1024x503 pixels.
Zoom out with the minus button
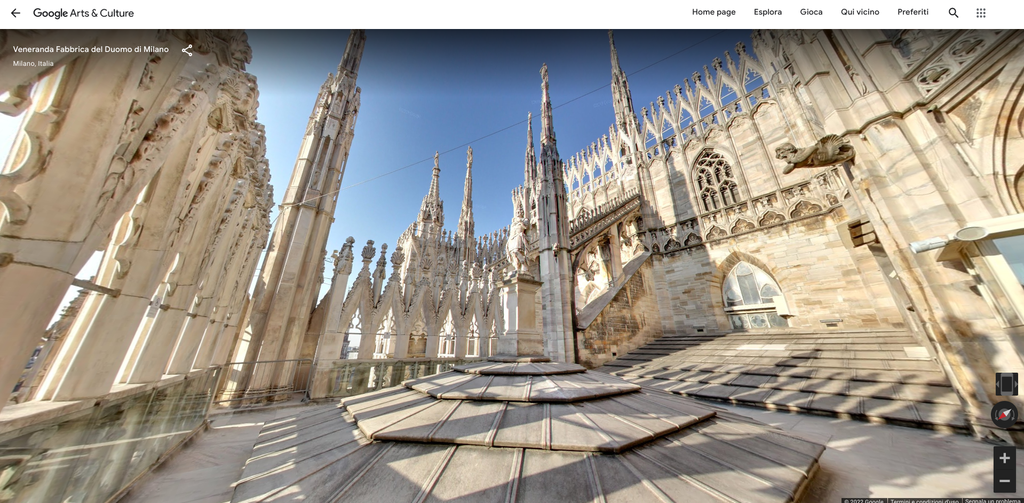point(1004,481)
